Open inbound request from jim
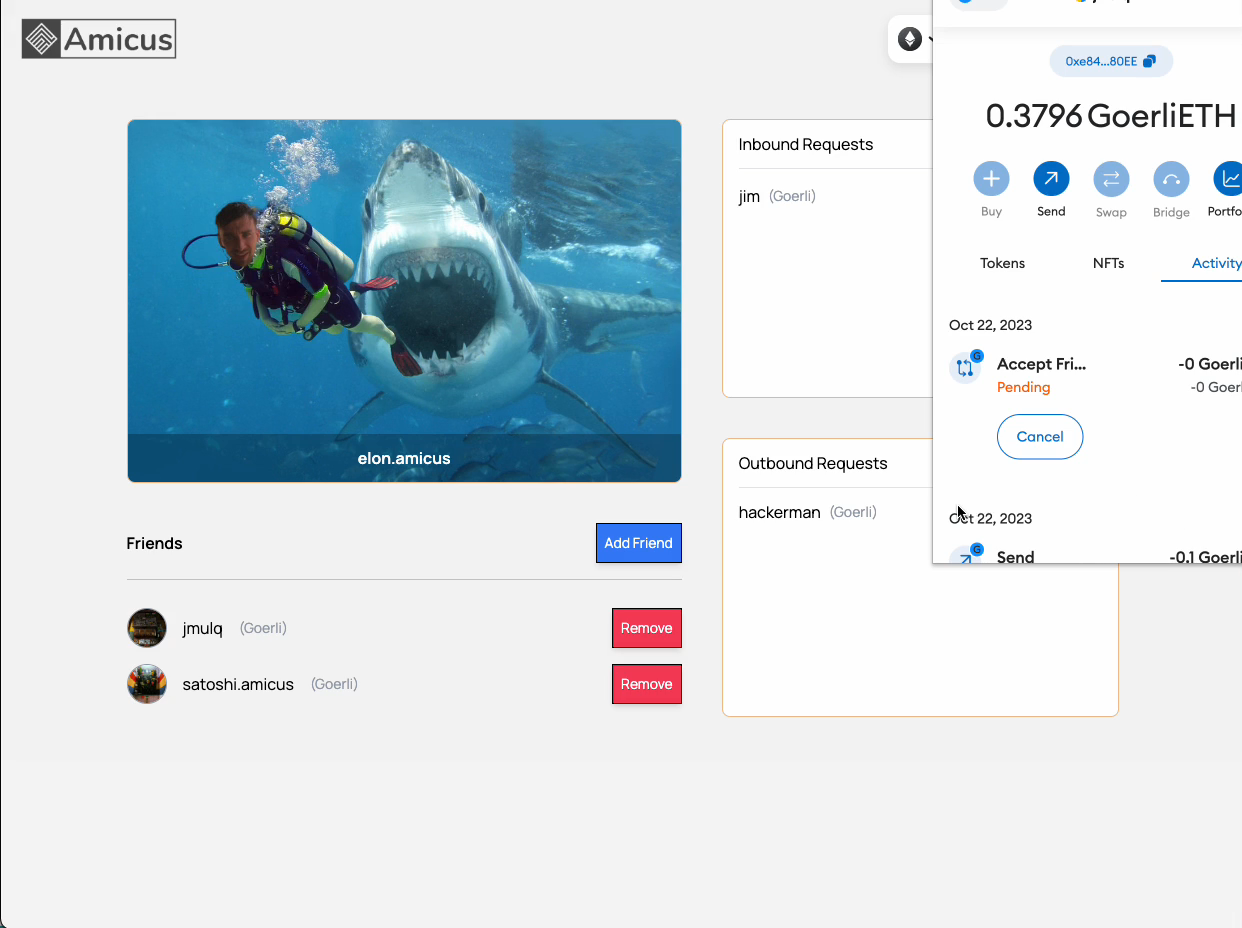Image resolution: width=1242 pixels, height=928 pixels. click(x=749, y=196)
